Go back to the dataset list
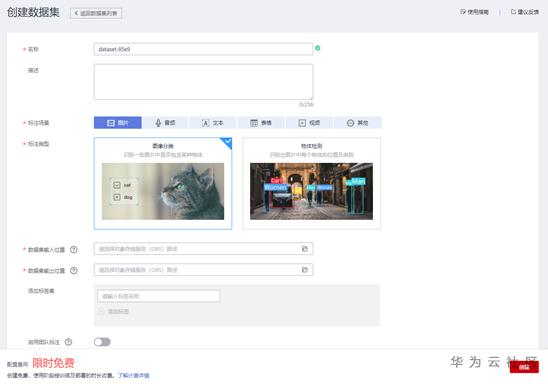Image resolution: width=548 pixels, height=384 pixels. tap(96, 13)
